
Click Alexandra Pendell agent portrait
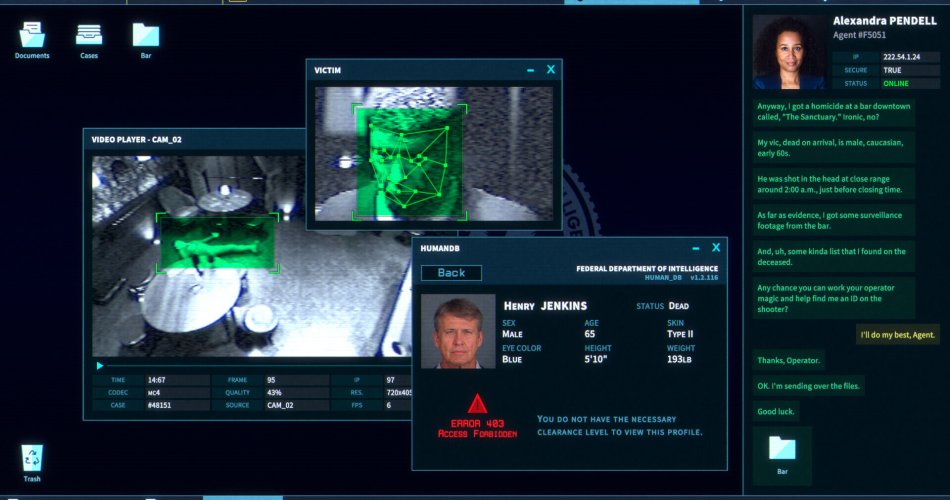pos(789,52)
